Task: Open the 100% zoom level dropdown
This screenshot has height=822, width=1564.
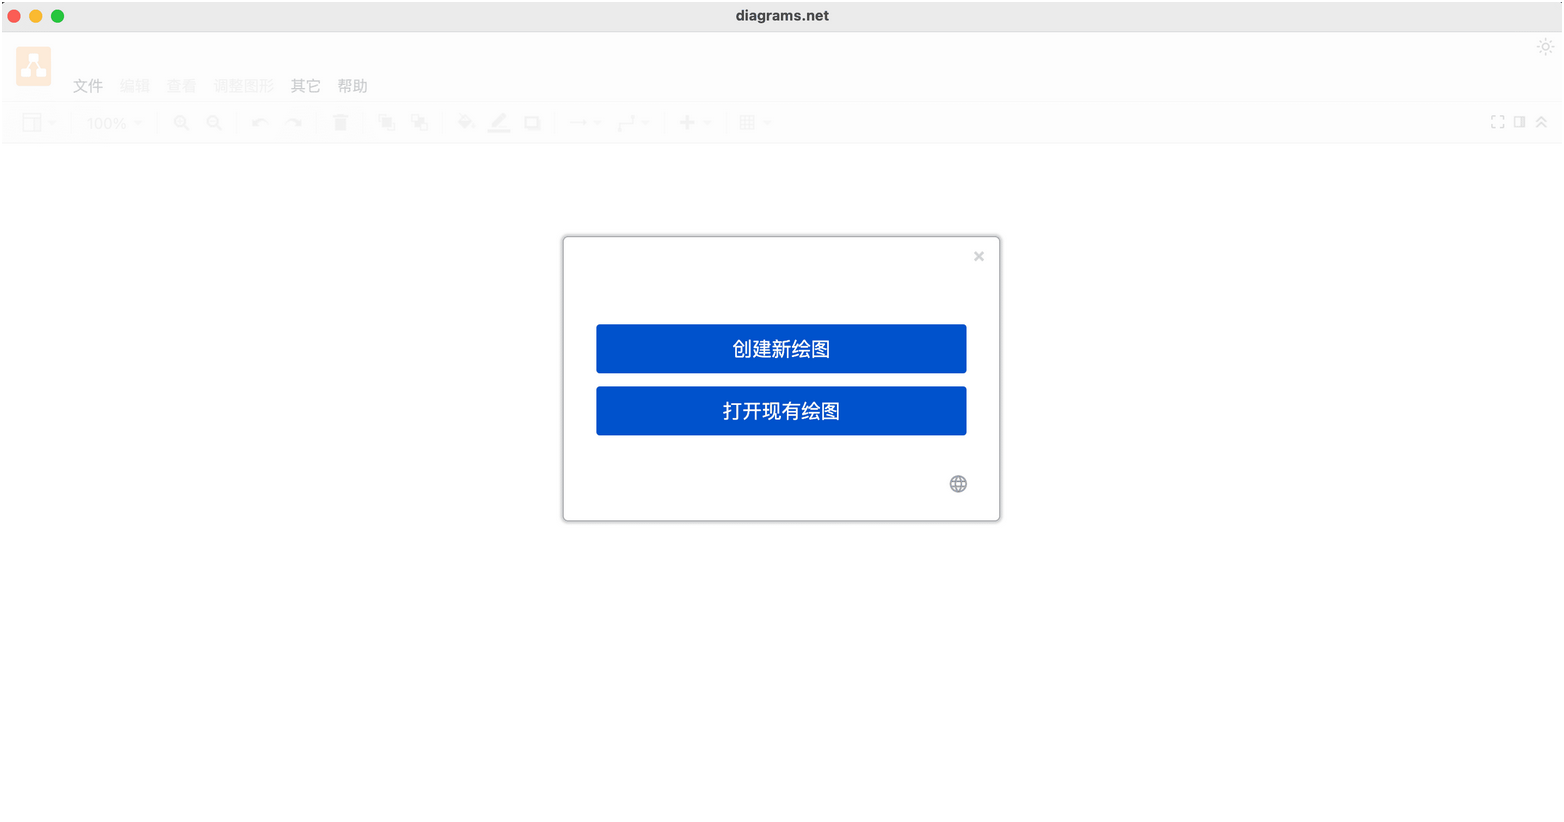Action: pyautogui.click(x=114, y=123)
